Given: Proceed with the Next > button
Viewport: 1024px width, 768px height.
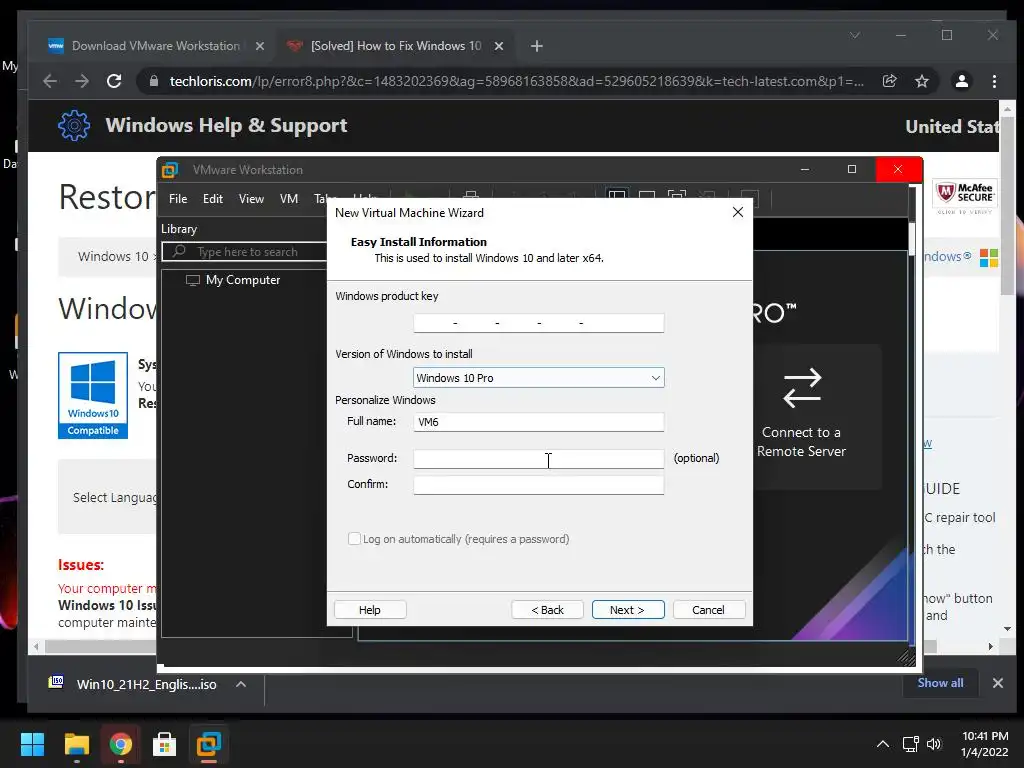Looking at the screenshot, I should tap(628, 609).
